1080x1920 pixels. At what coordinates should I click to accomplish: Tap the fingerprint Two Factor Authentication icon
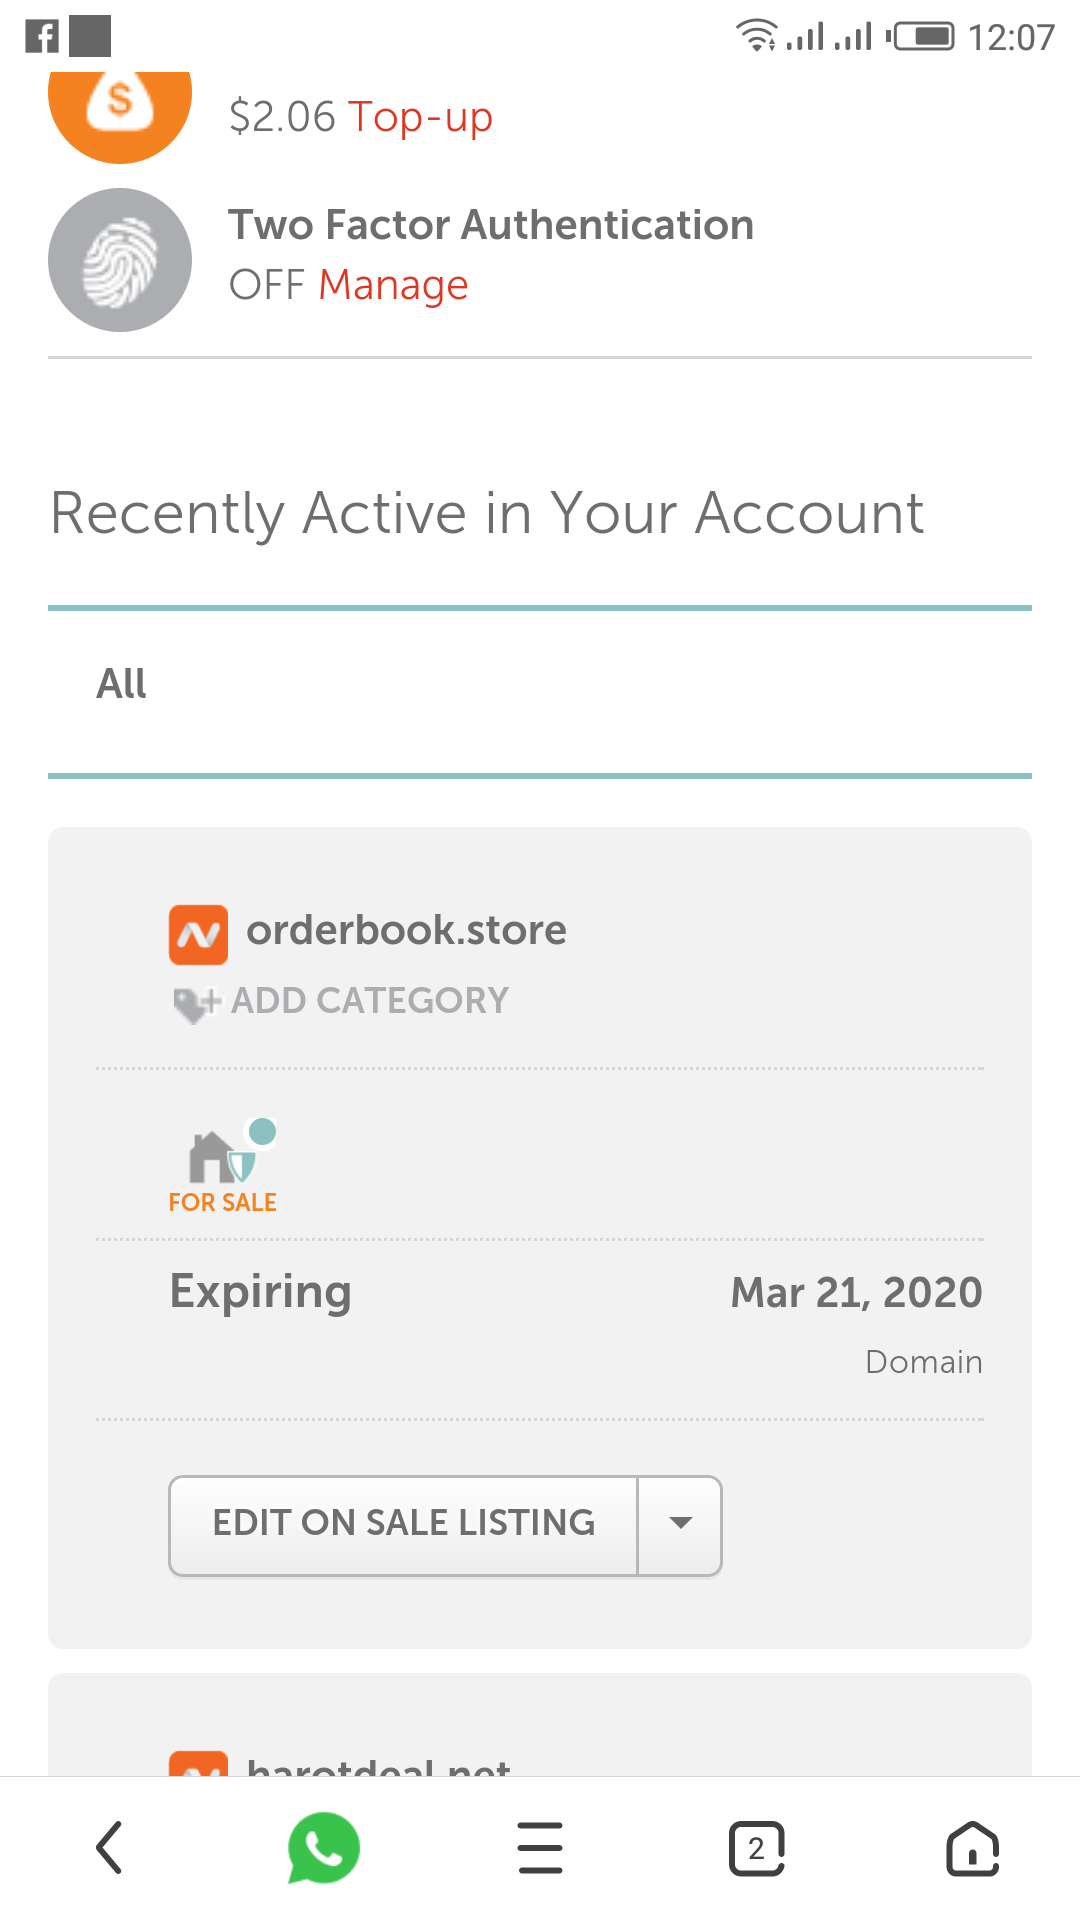[x=120, y=260]
